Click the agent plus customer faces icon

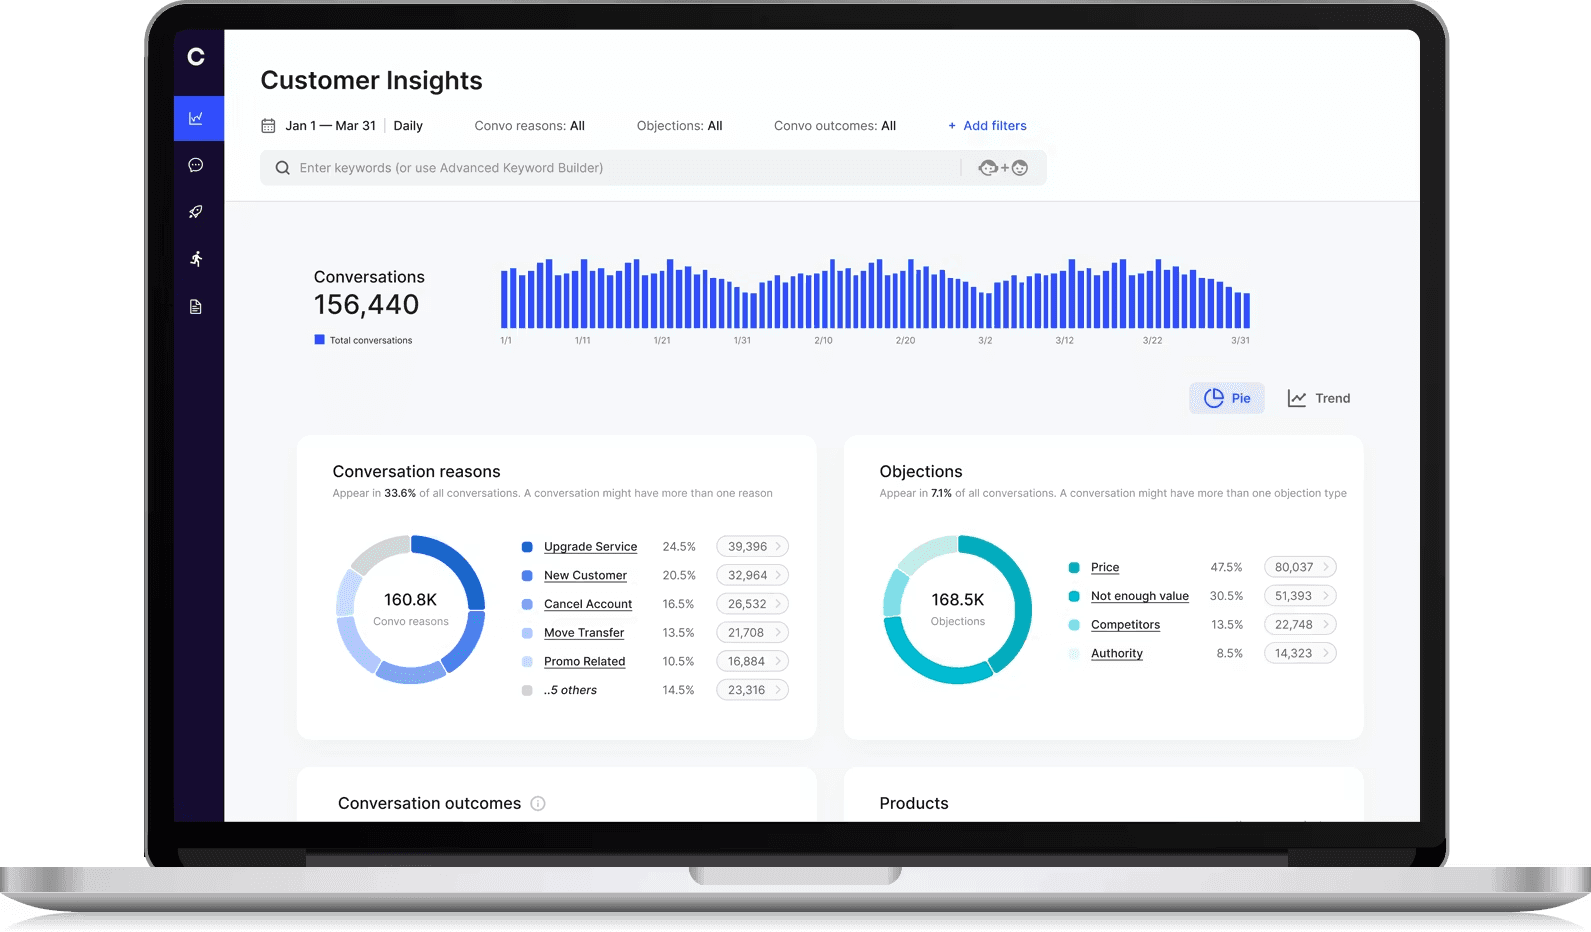tap(1003, 168)
